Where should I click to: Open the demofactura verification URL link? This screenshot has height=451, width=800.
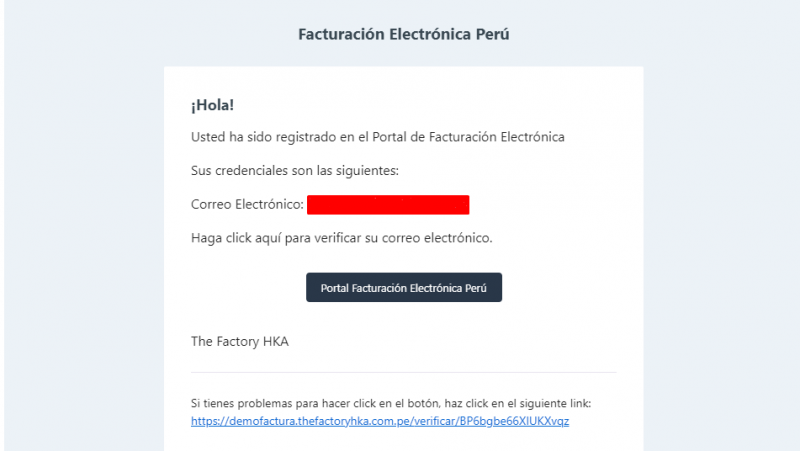(x=380, y=421)
